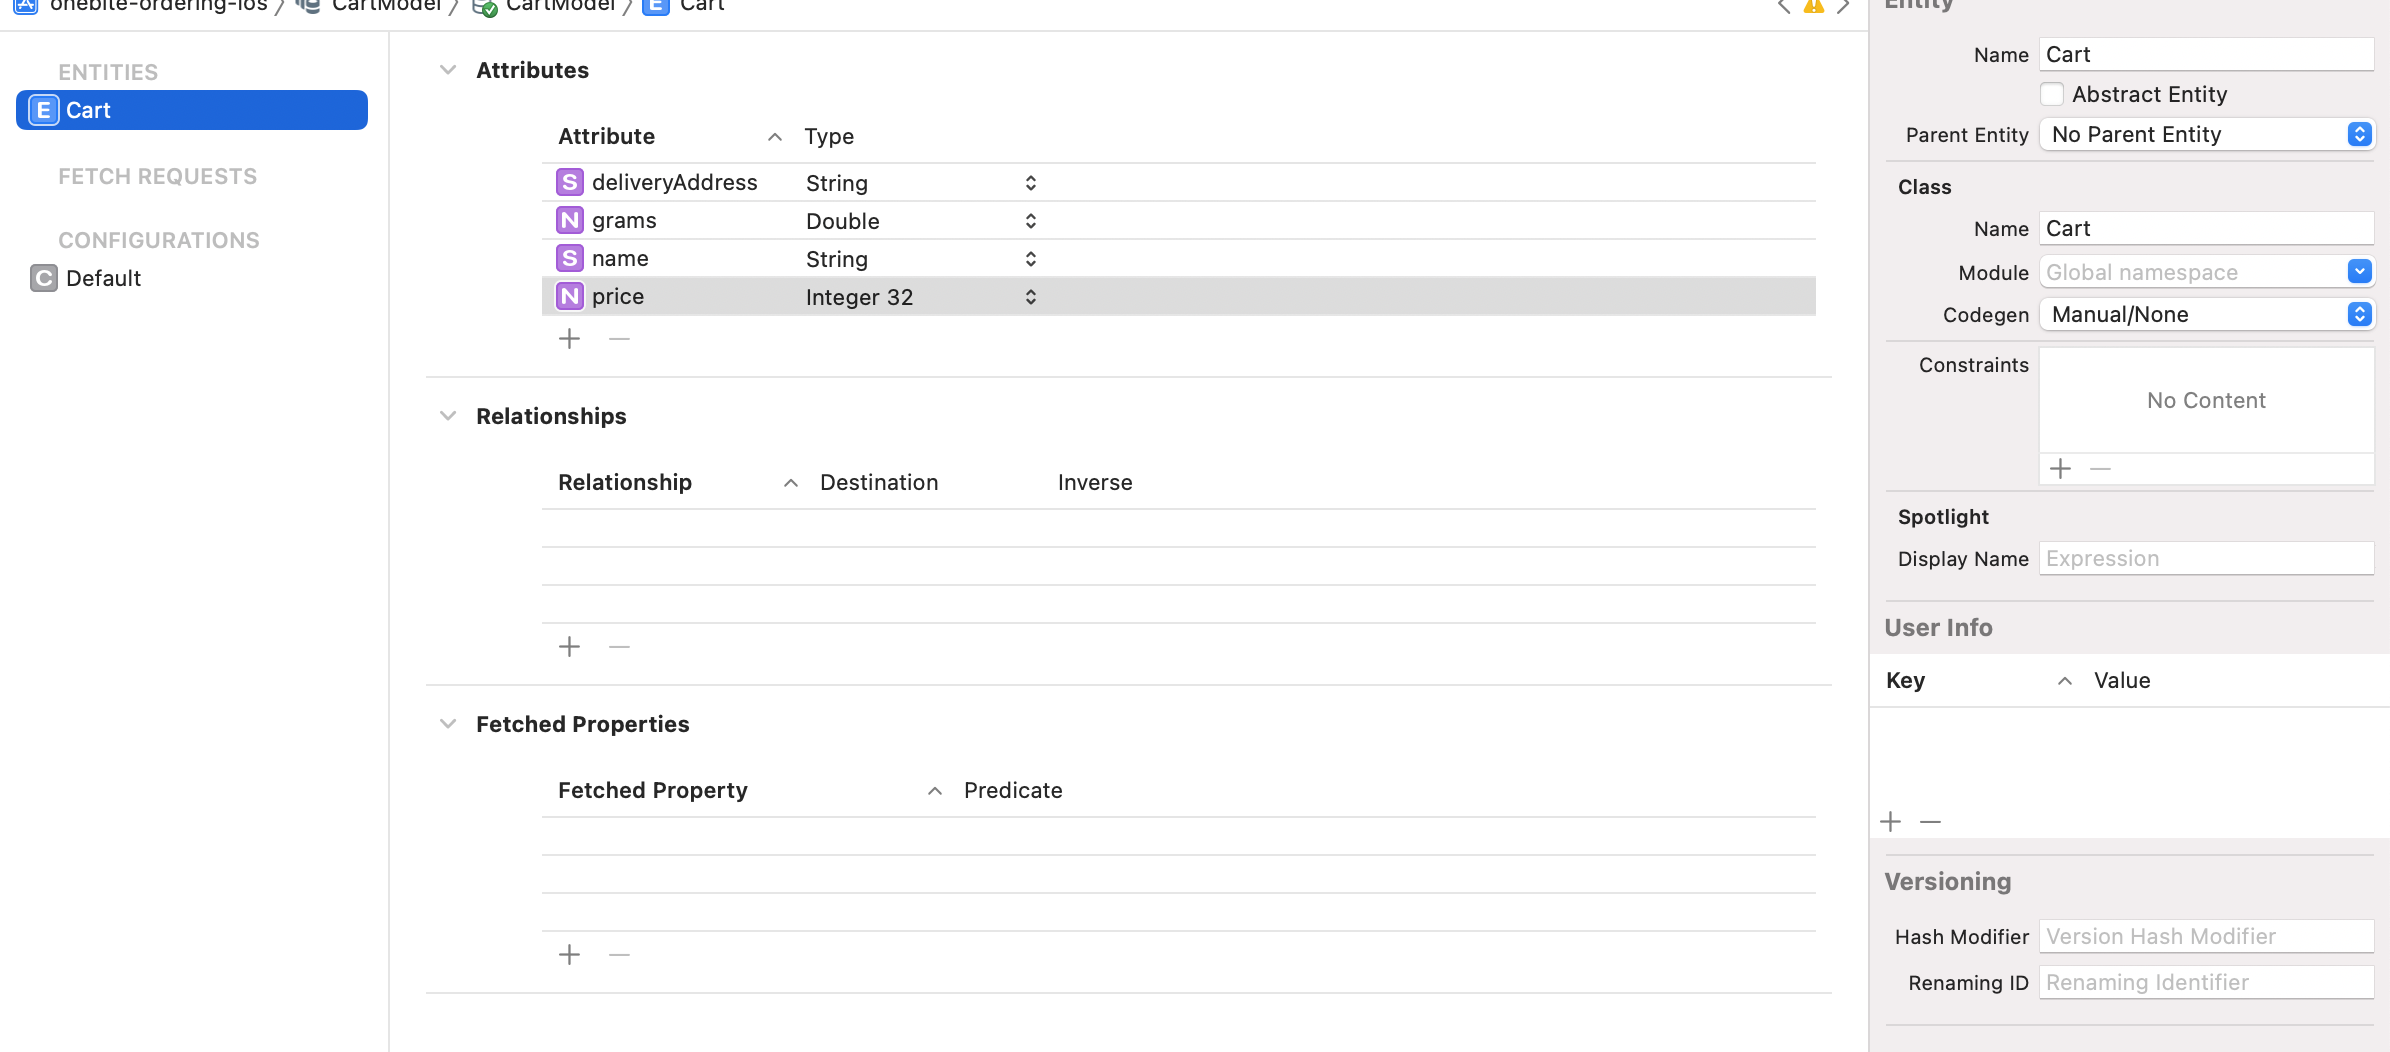This screenshot has width=2390, height=1052.
Task: Click the Hash Modifier field
Action: 2207,936
